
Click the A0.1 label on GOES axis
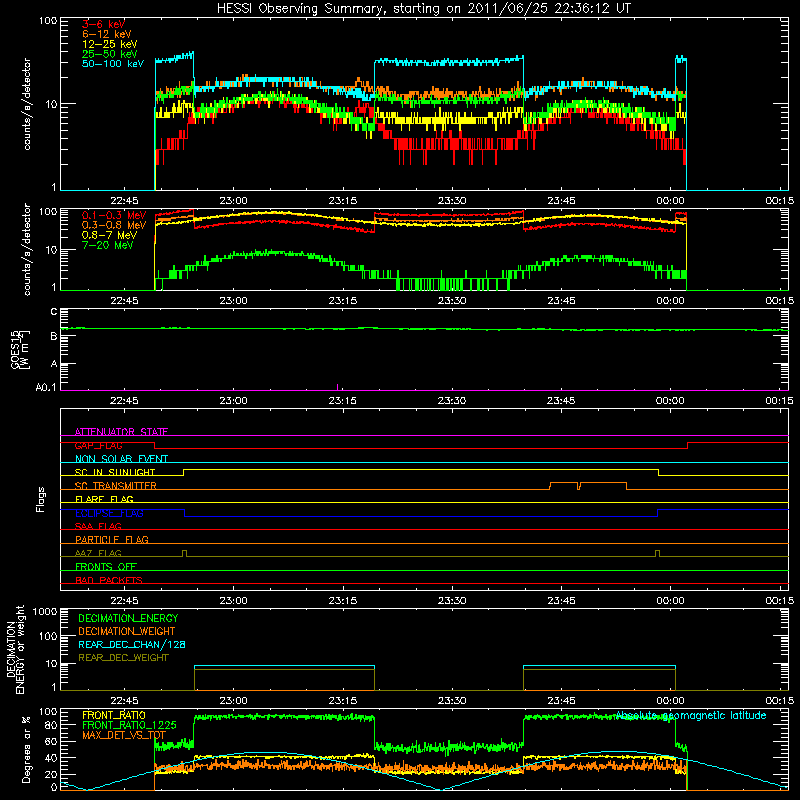point(46,387)
